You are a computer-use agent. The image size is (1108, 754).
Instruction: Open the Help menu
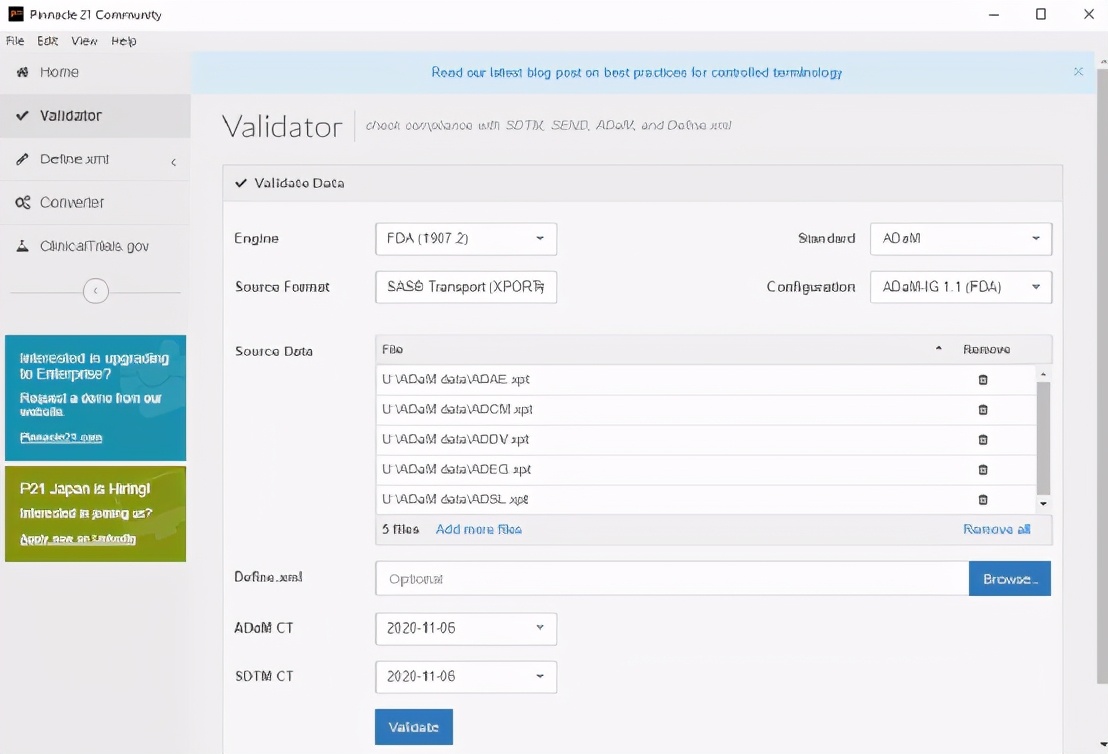(x=124, y=41)
